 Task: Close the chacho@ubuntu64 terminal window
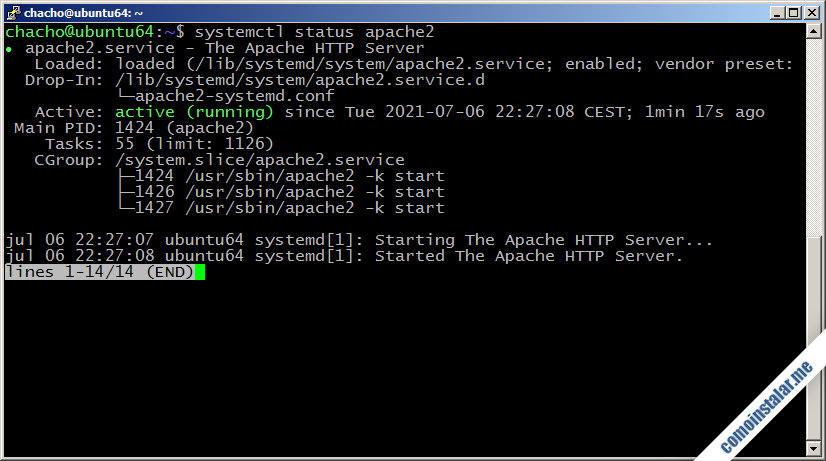click(x=811, y=12)
